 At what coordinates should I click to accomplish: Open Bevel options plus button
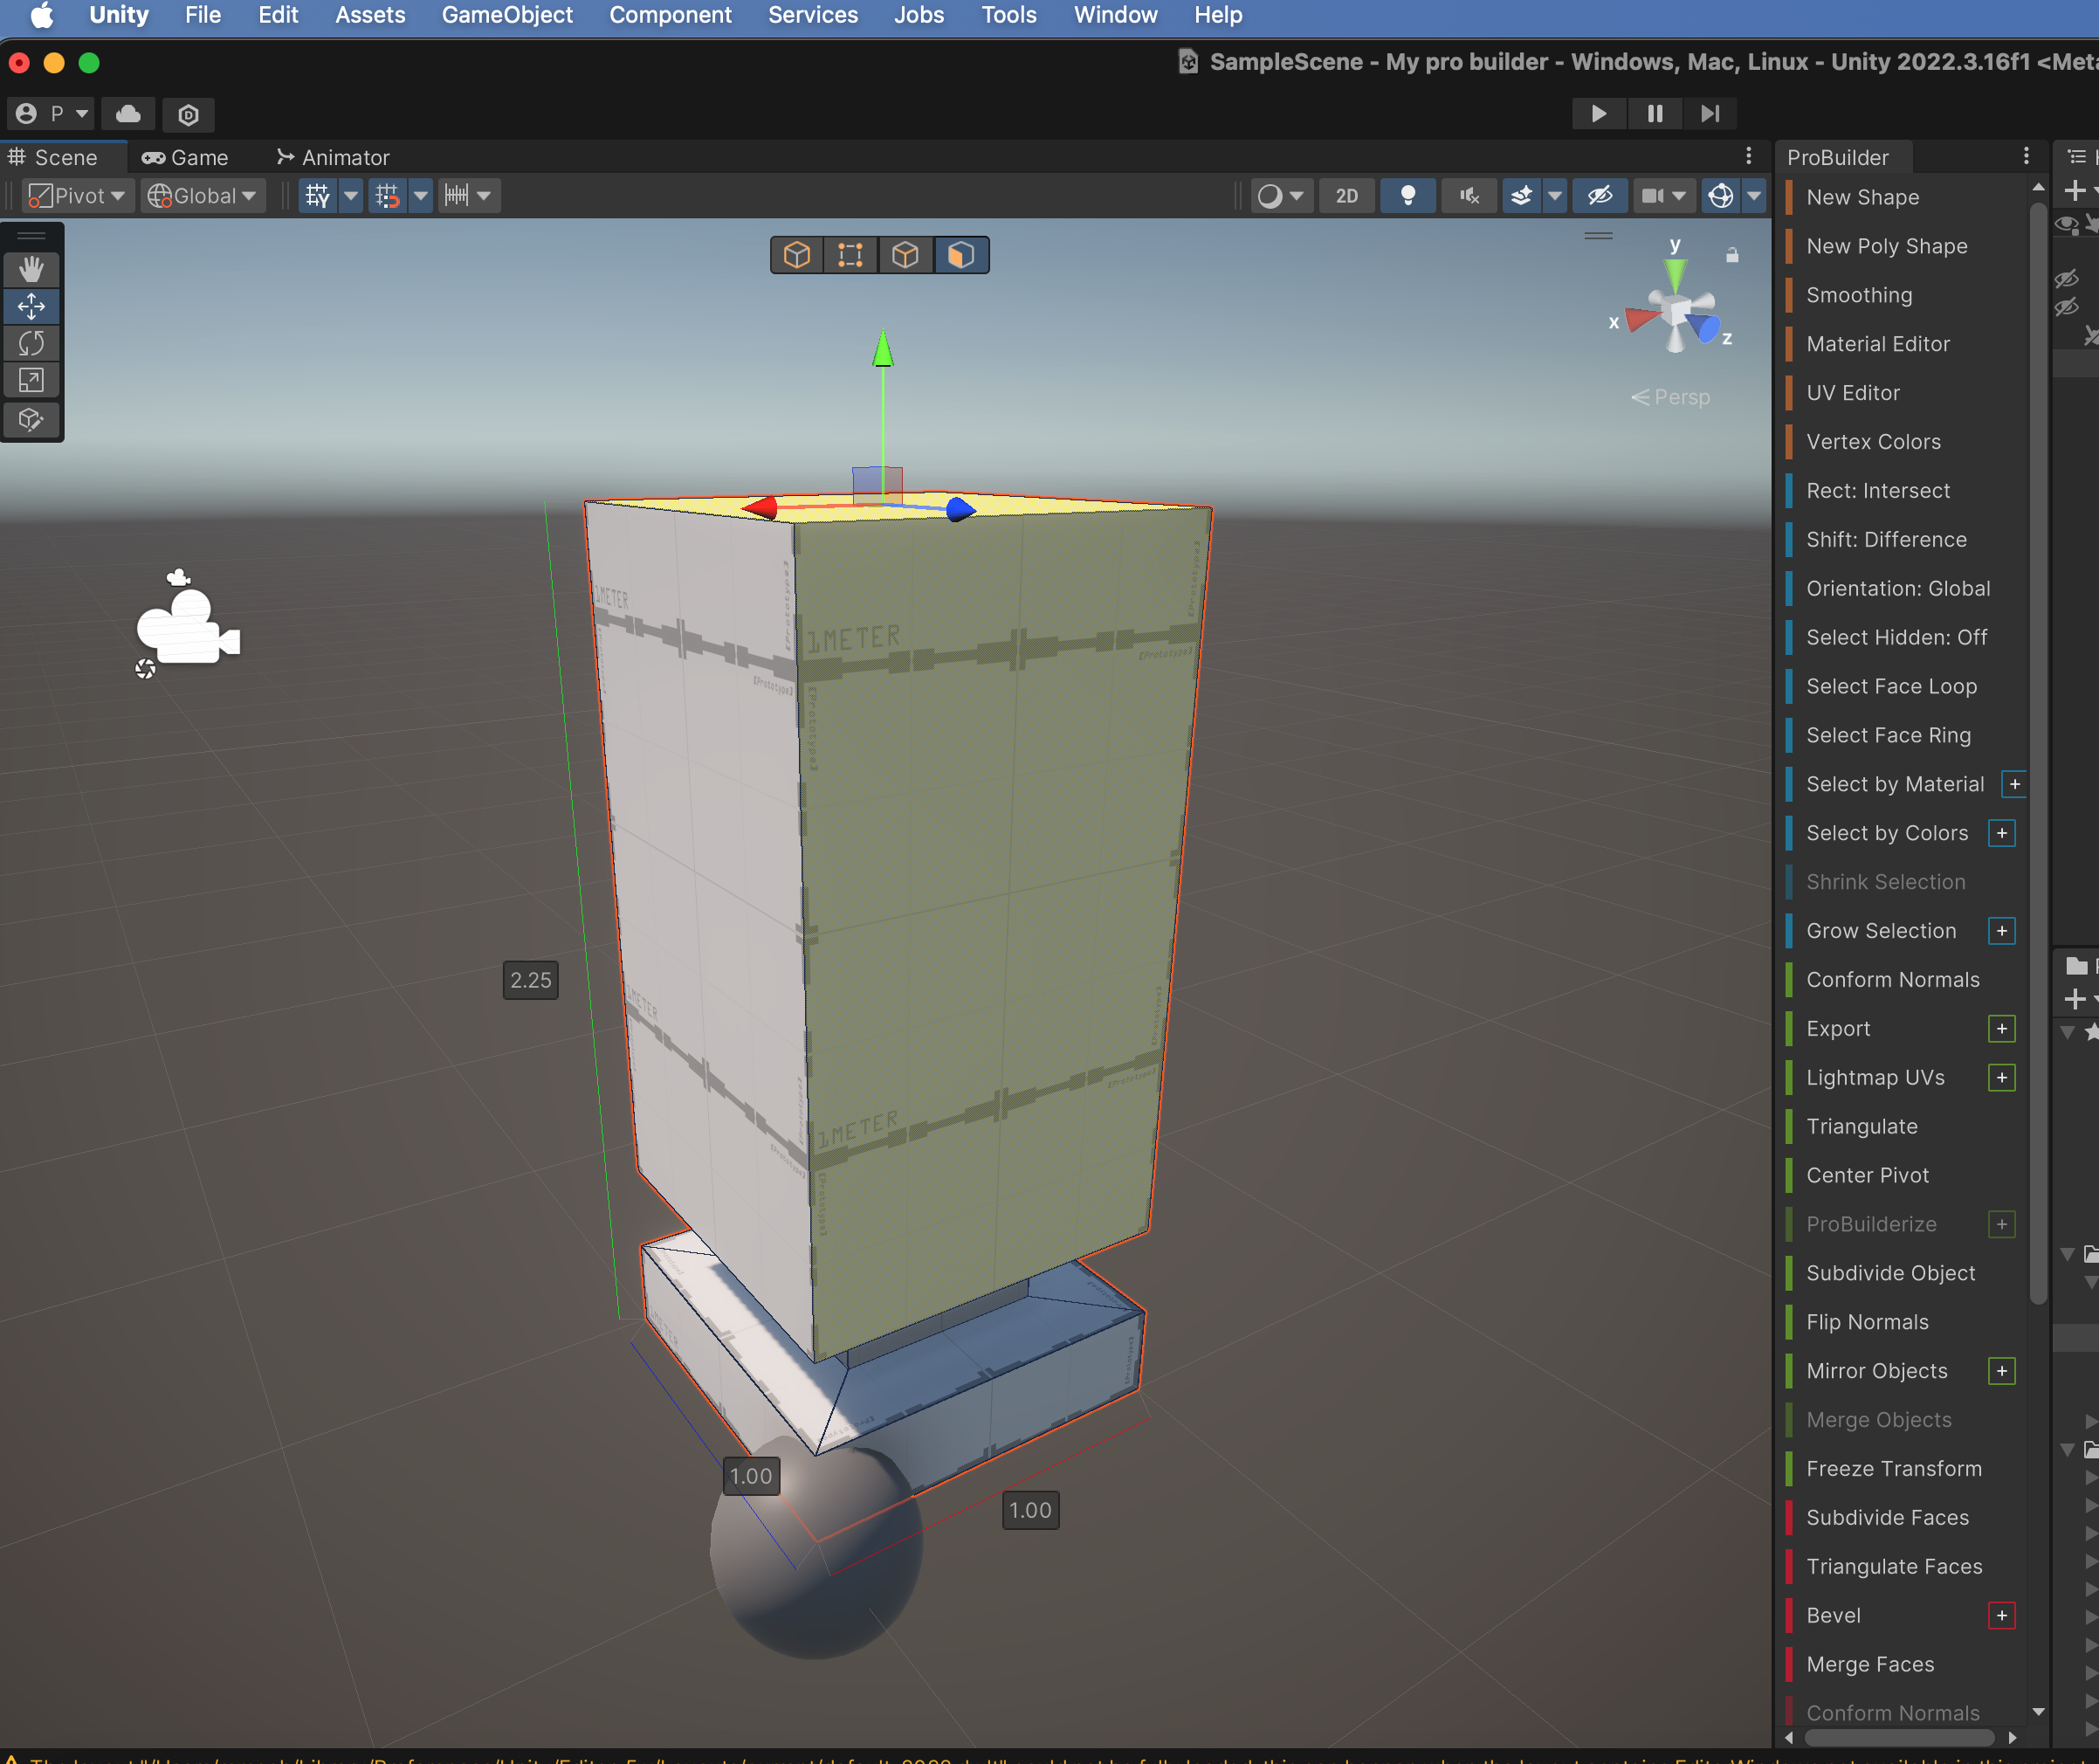point(2001,1615)
